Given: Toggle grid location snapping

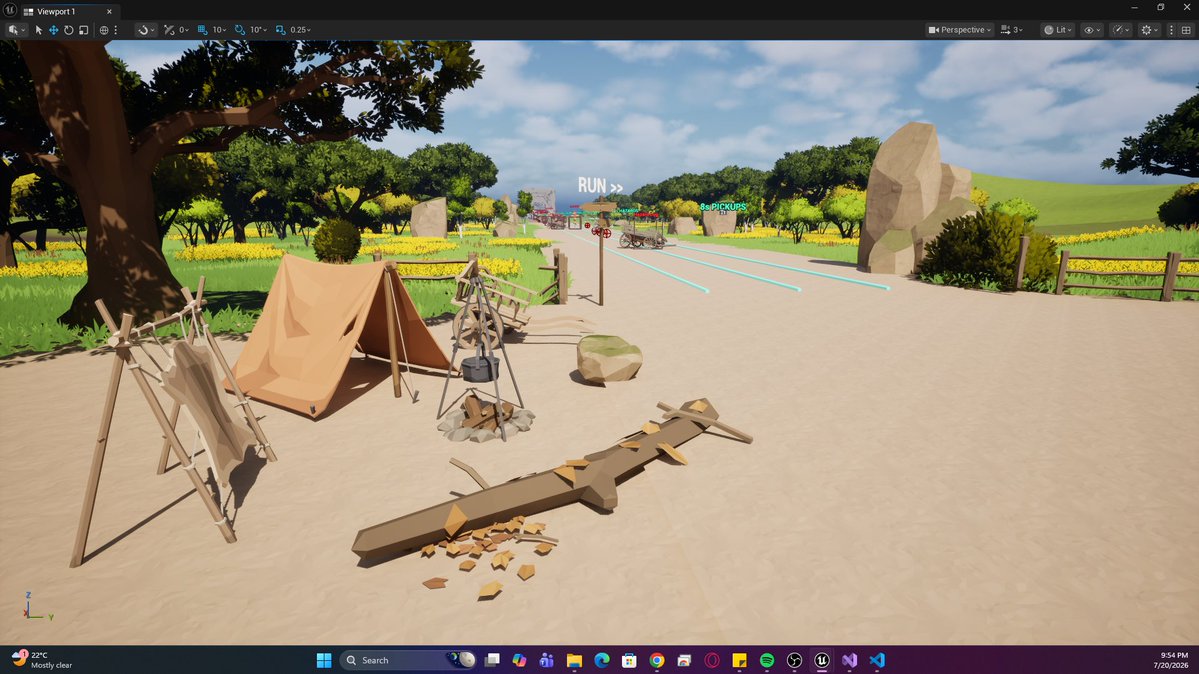Looking at the screenshot, I should point(203,30).
